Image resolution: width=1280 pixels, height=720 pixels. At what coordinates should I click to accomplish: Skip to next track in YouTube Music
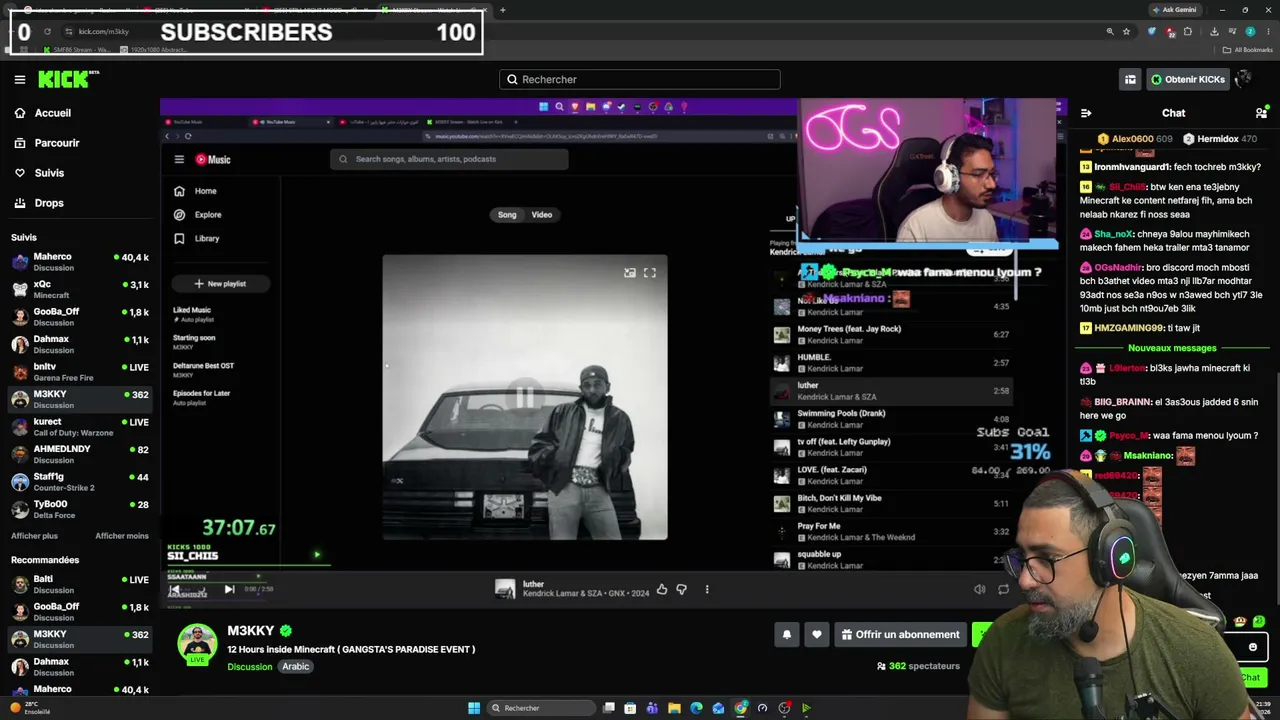(x=229, y=590)
